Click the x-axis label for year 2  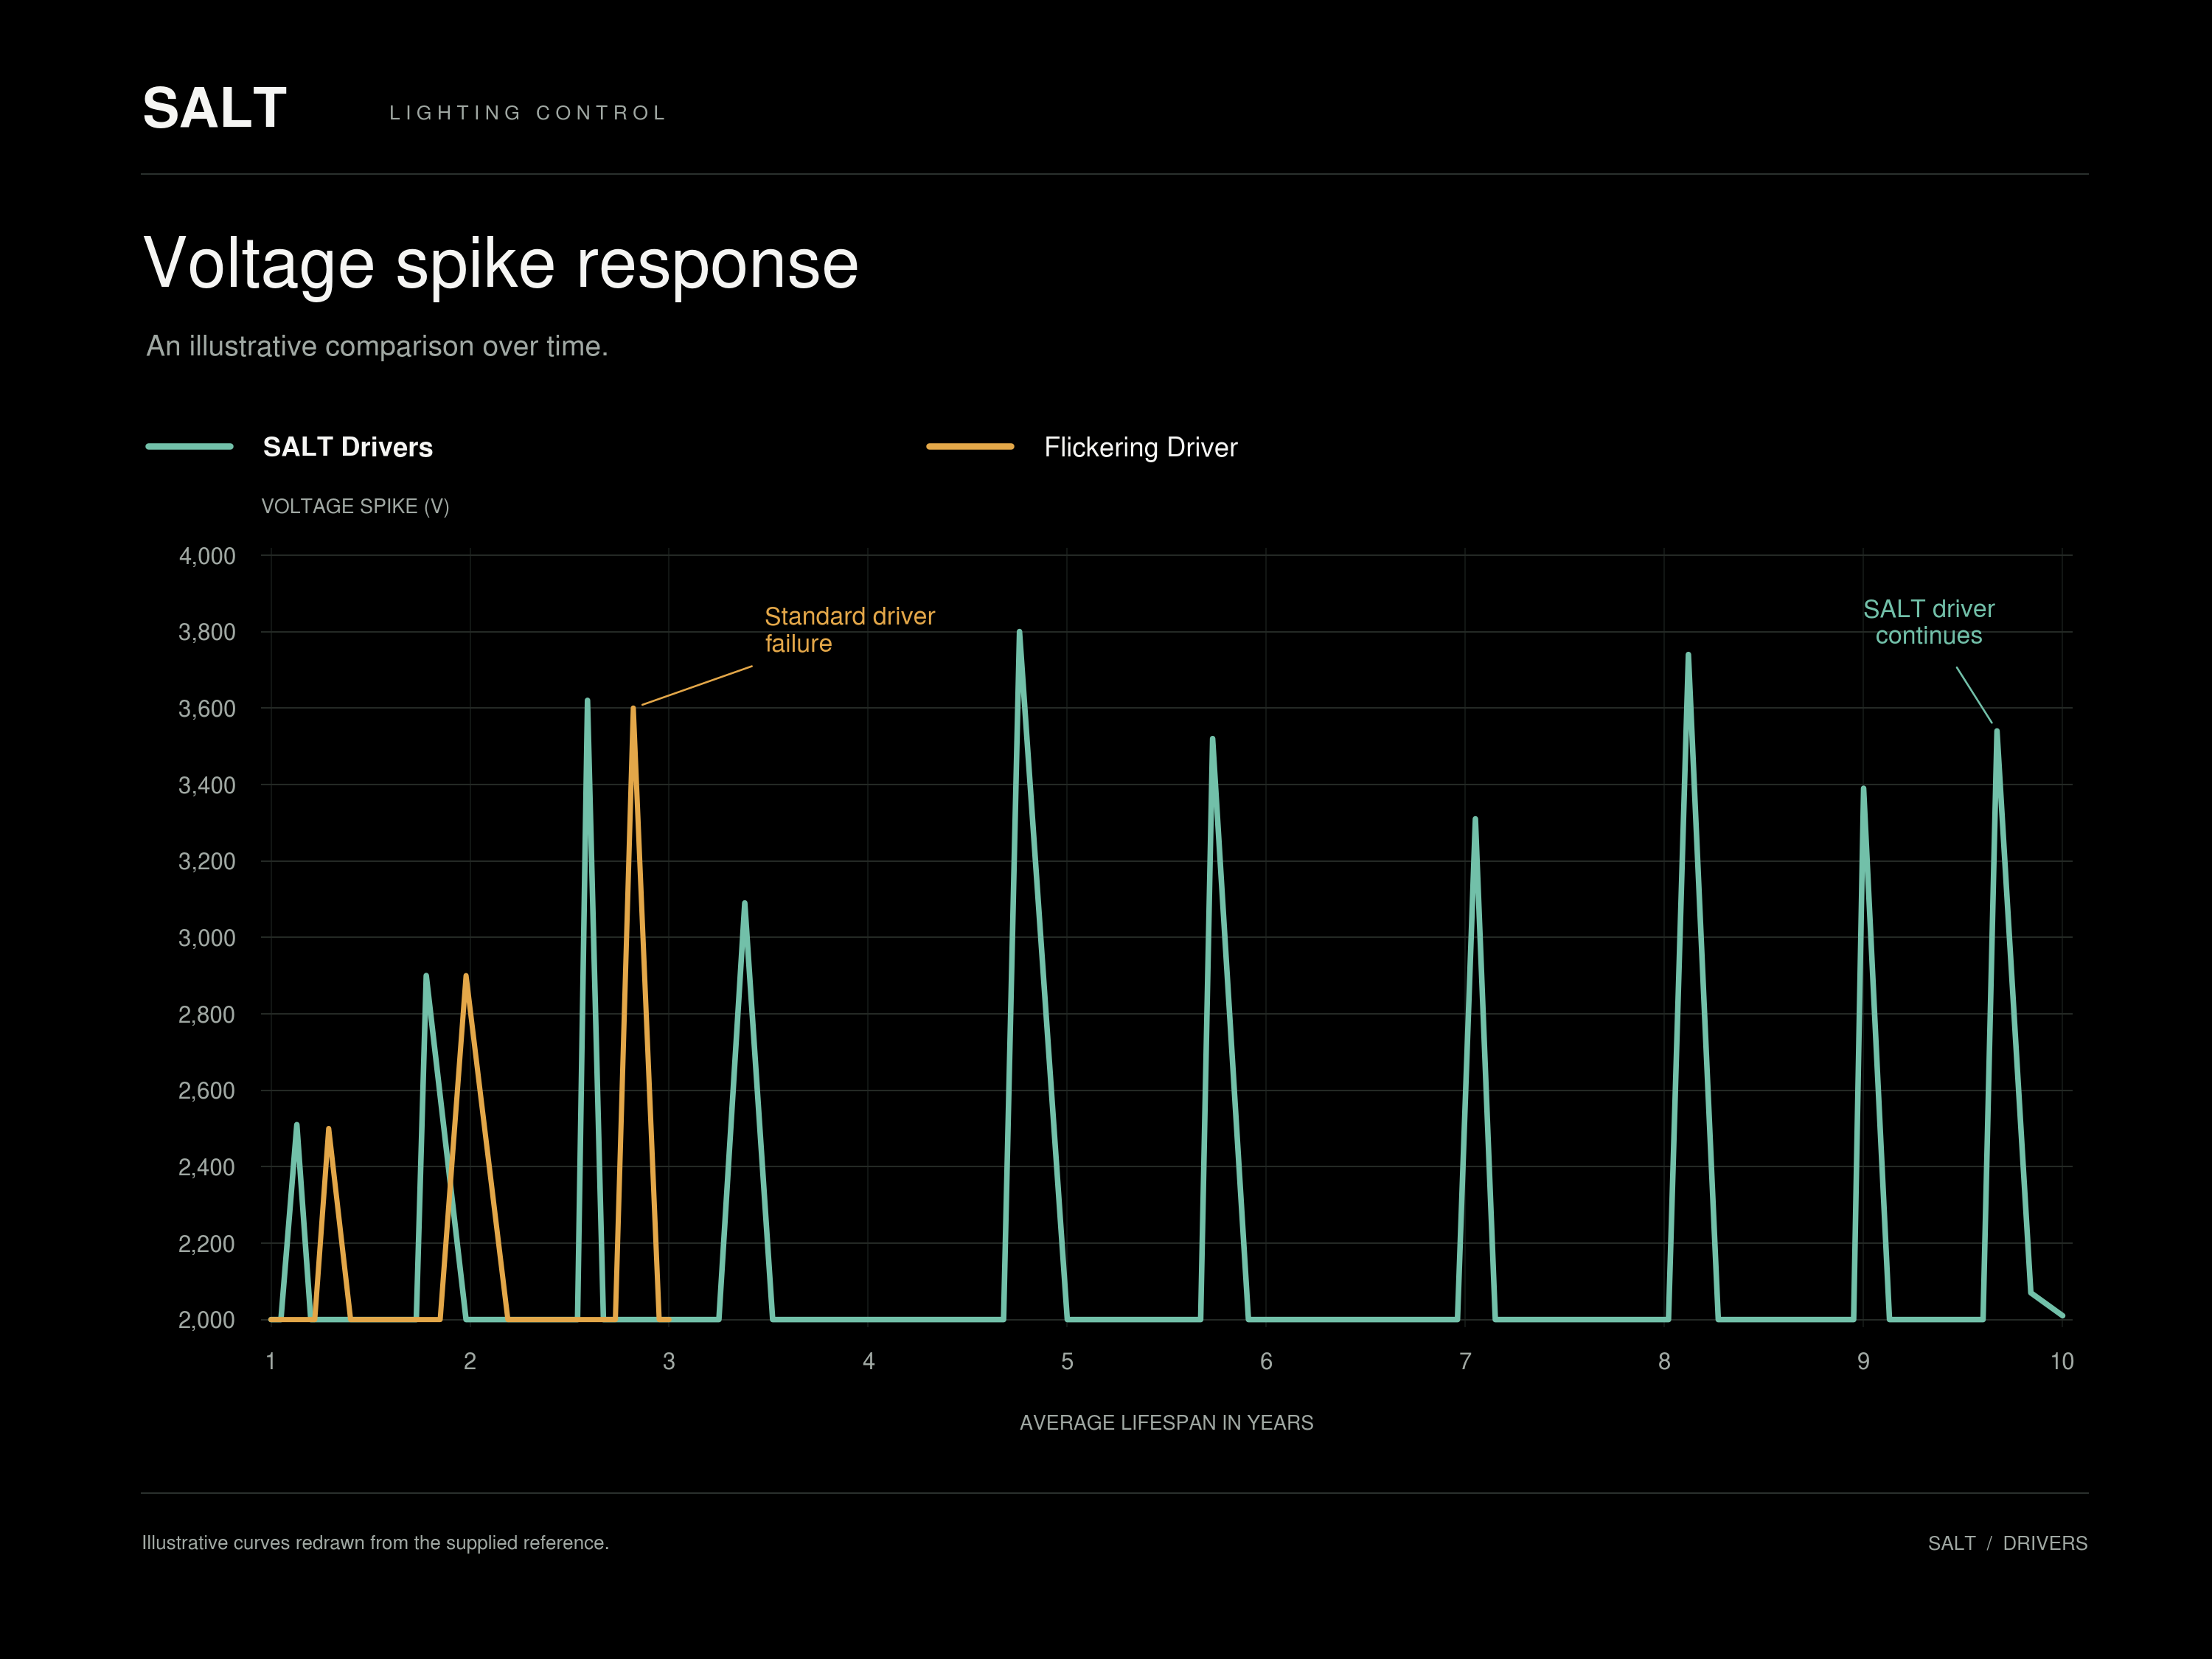[470, 1361]
